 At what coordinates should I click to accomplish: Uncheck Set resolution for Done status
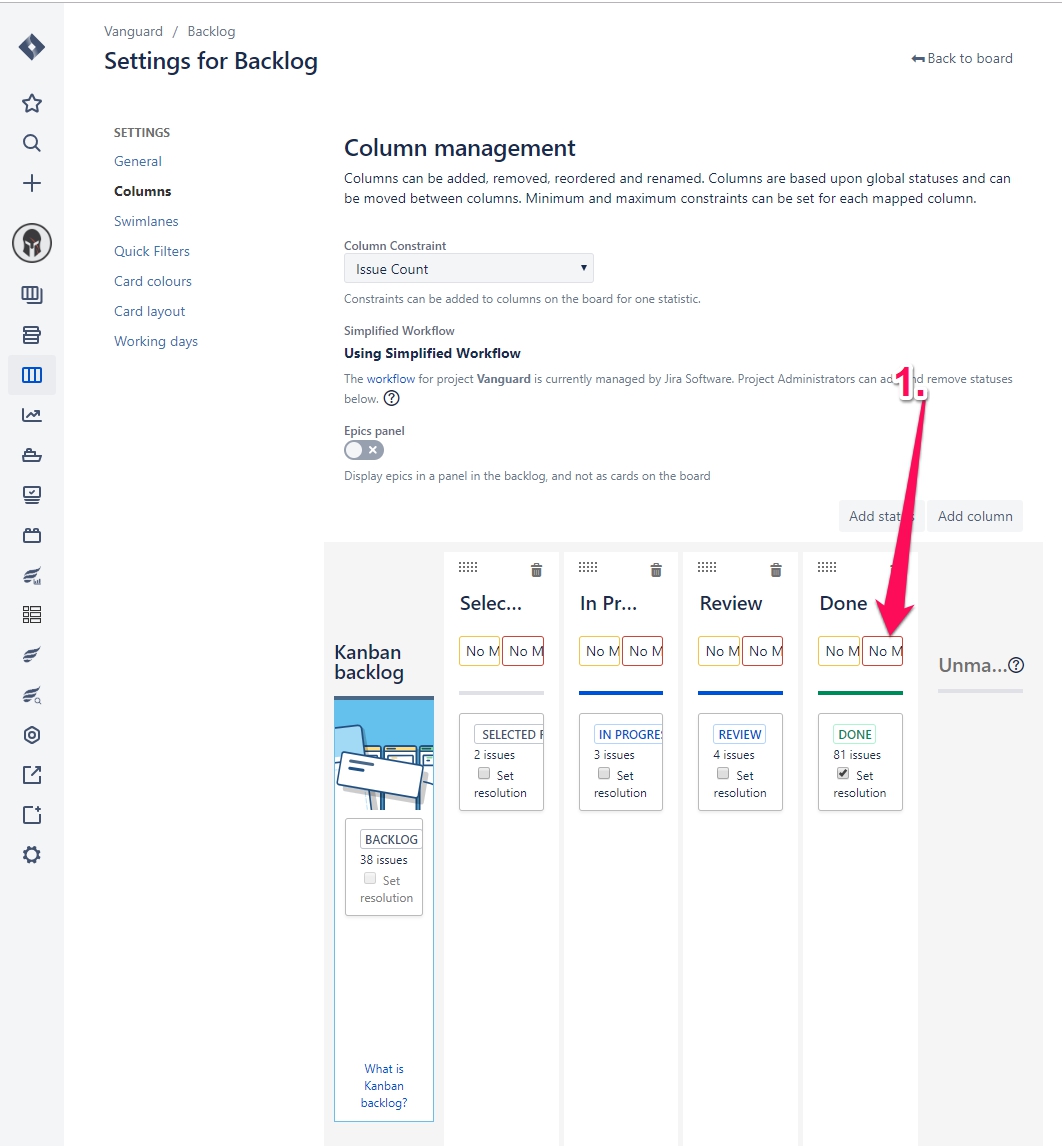[843, 773]
